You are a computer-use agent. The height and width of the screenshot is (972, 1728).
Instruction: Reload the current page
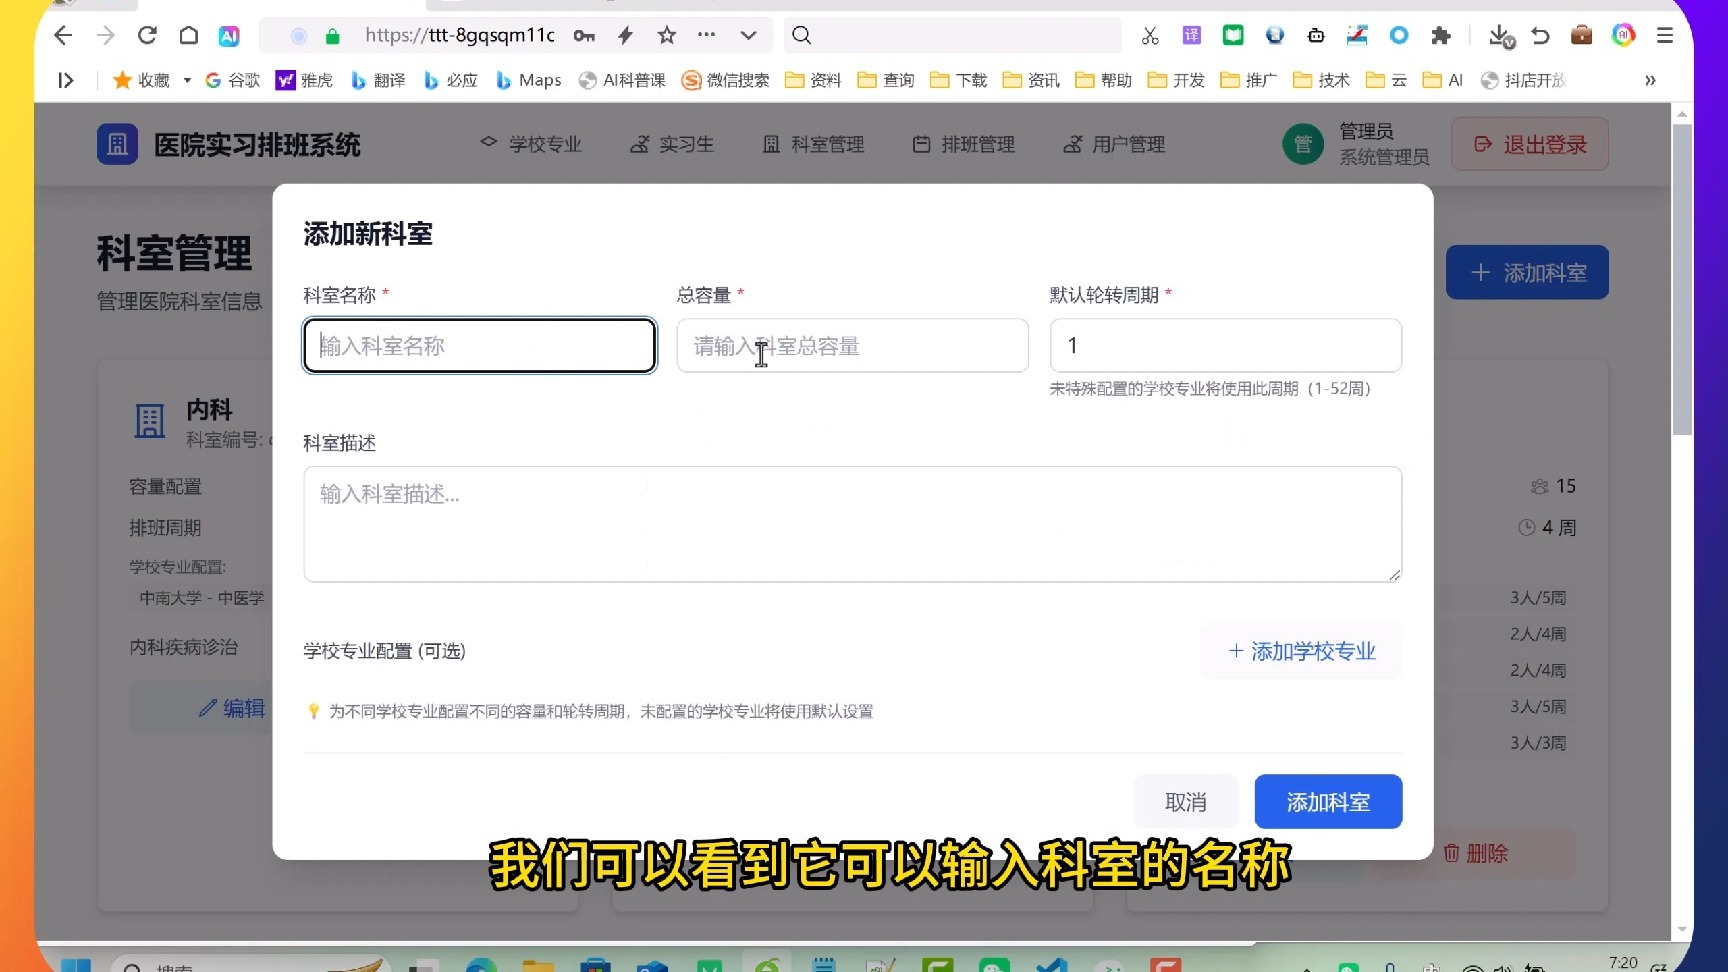point(146,35)
